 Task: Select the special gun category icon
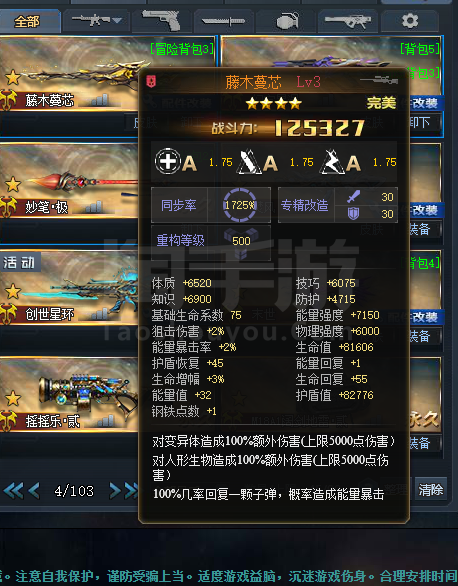[347, 21]
